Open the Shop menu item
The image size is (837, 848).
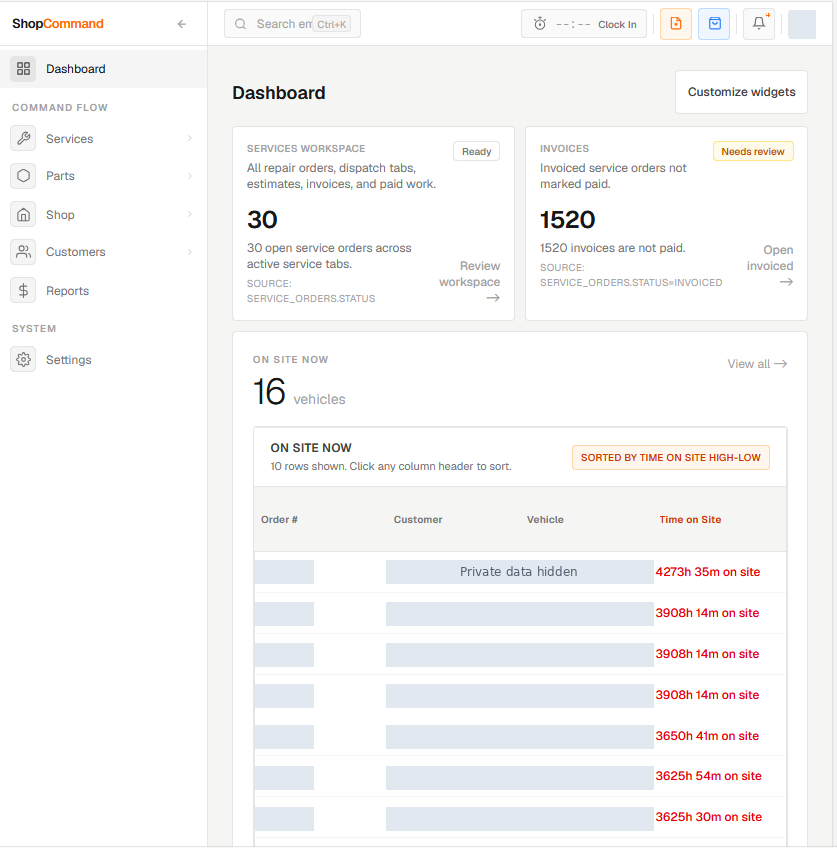coord(103,215)
